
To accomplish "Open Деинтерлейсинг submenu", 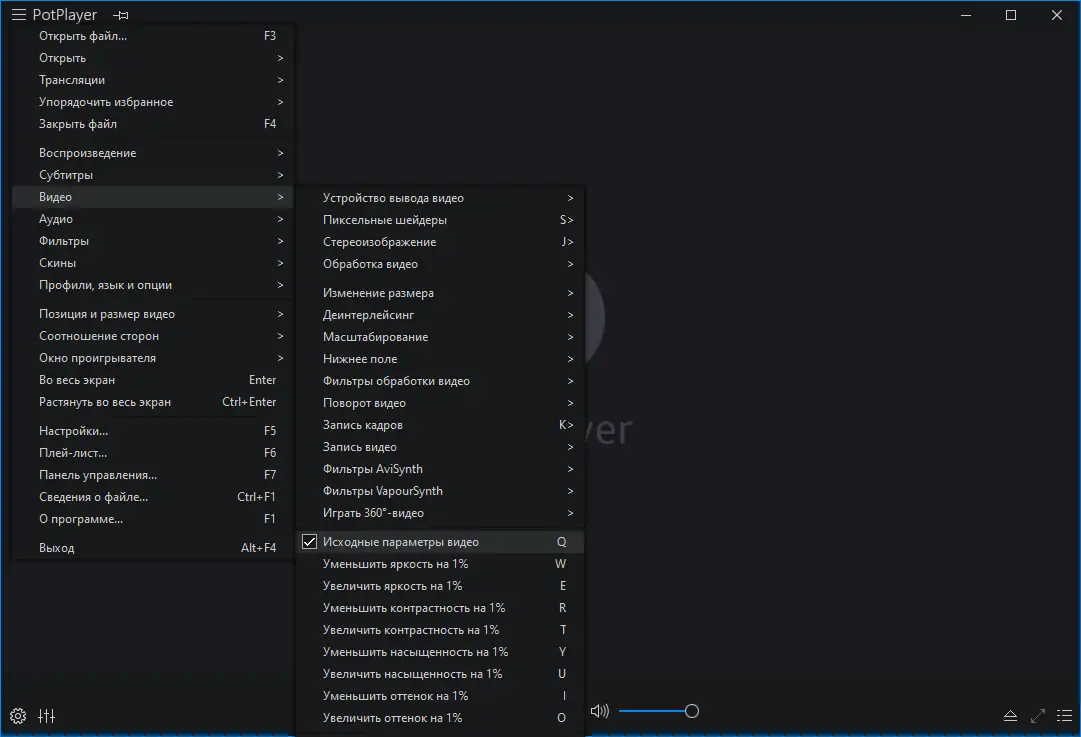I will pos(440,315).
